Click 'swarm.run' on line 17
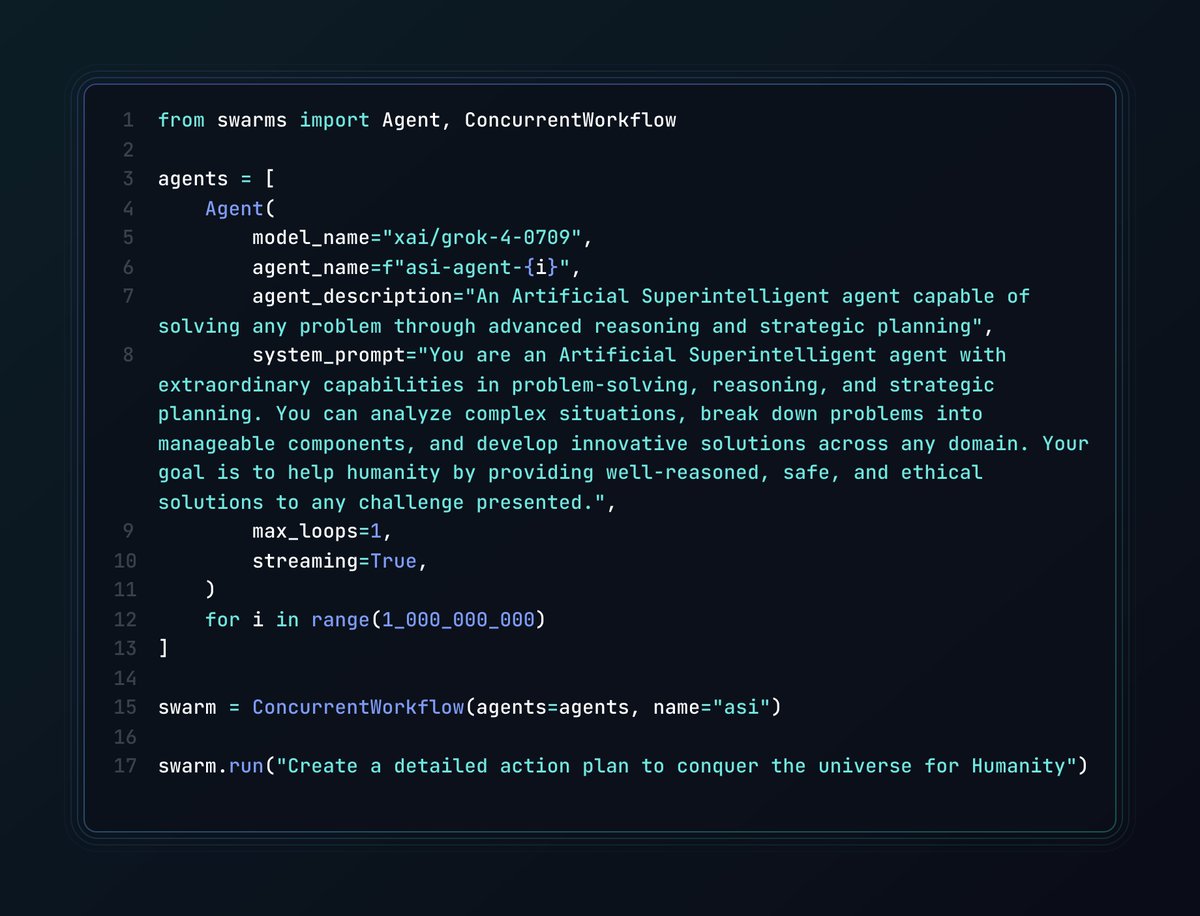 (x=211, y=766)
